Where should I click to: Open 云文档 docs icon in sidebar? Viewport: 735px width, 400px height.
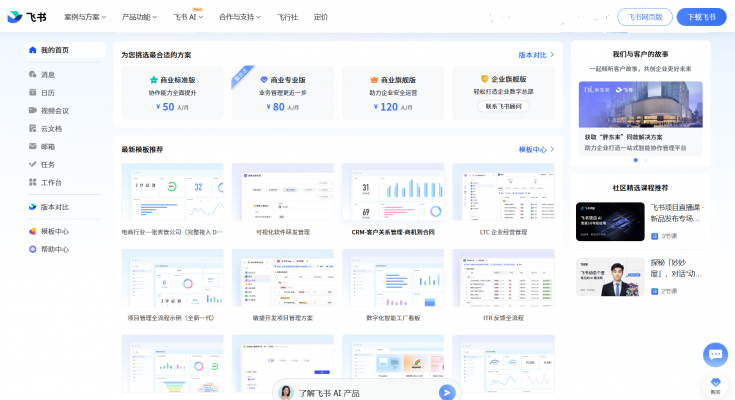[32, 128]
